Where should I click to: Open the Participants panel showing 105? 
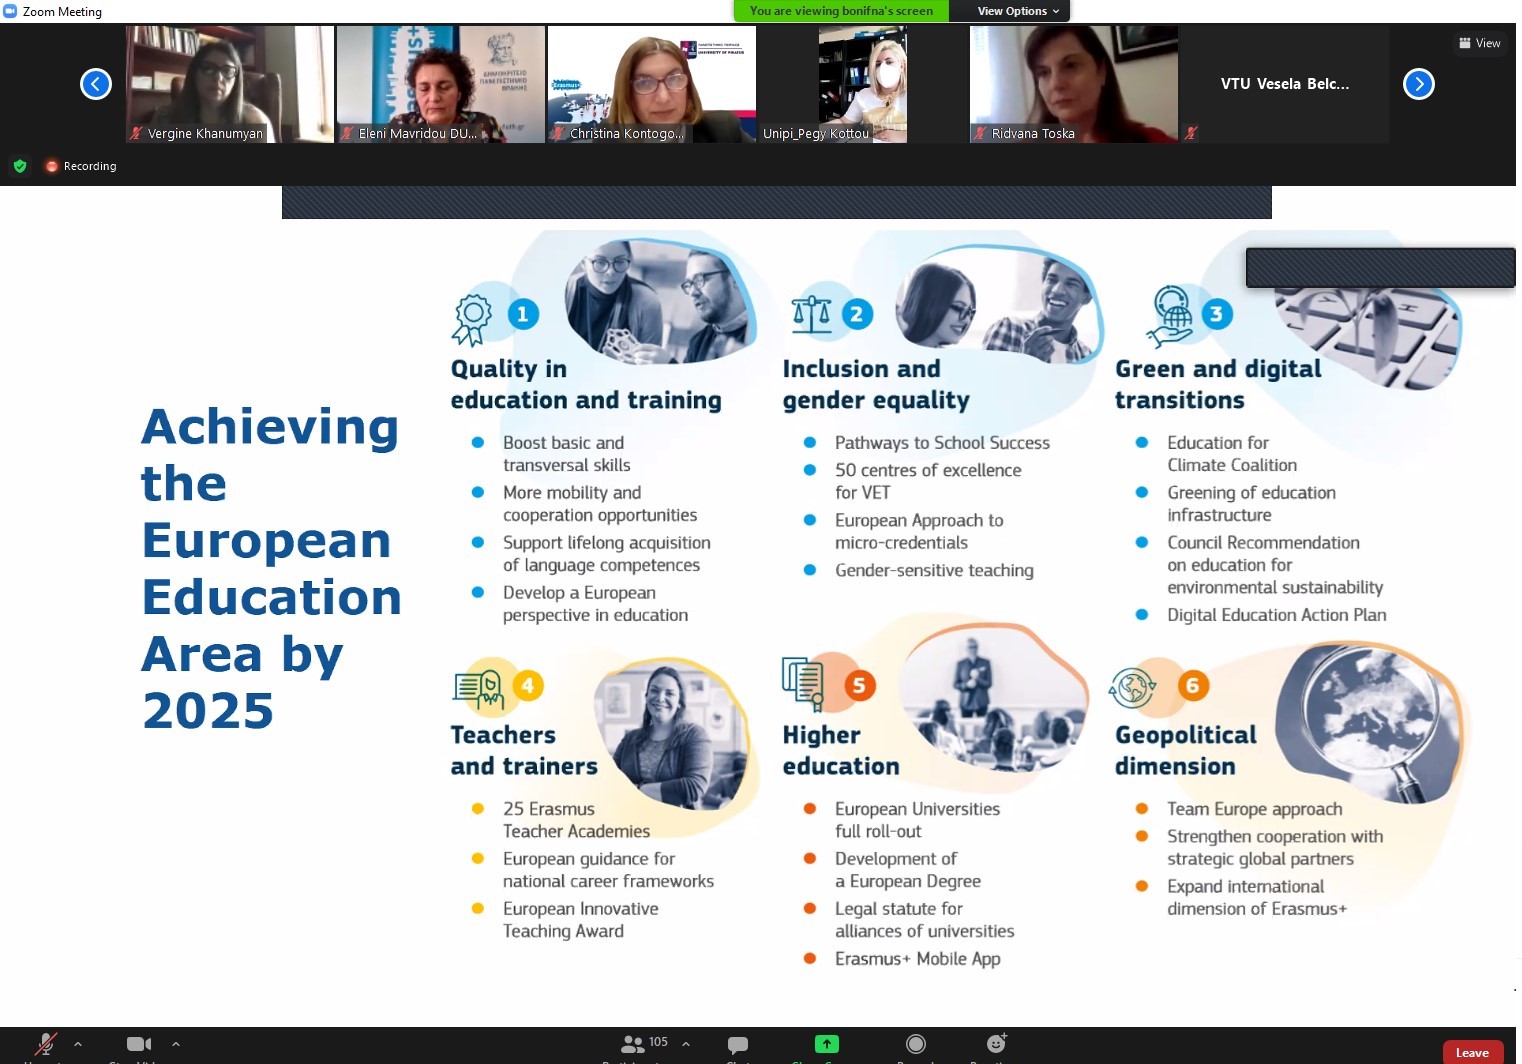(644, 1044)
